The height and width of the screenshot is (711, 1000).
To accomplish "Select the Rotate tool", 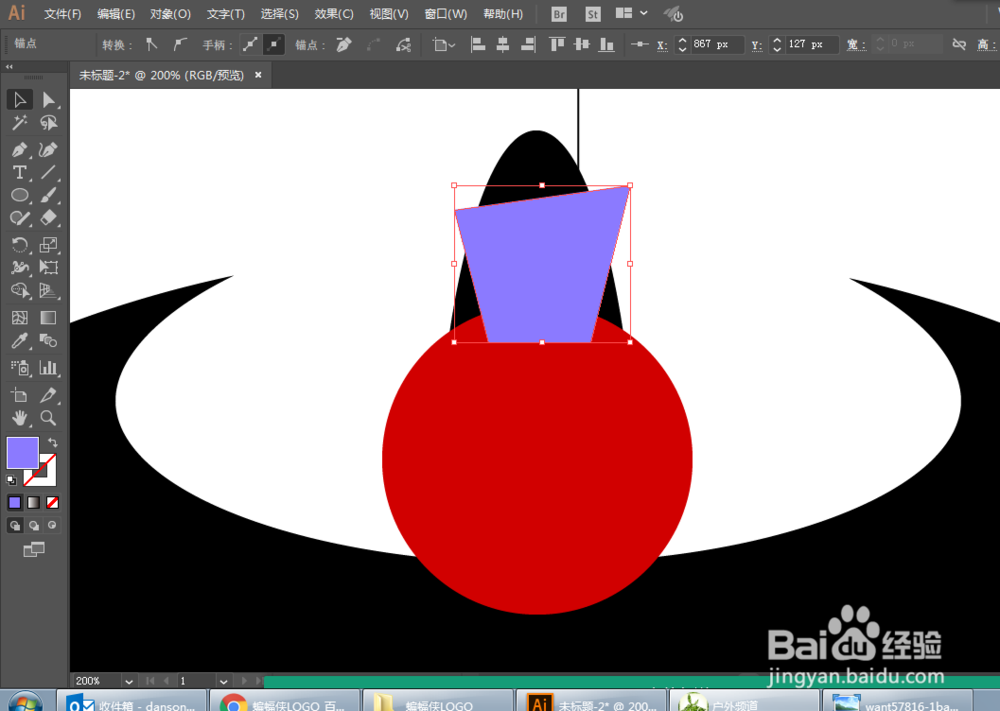I will click(x=20, y=243).
